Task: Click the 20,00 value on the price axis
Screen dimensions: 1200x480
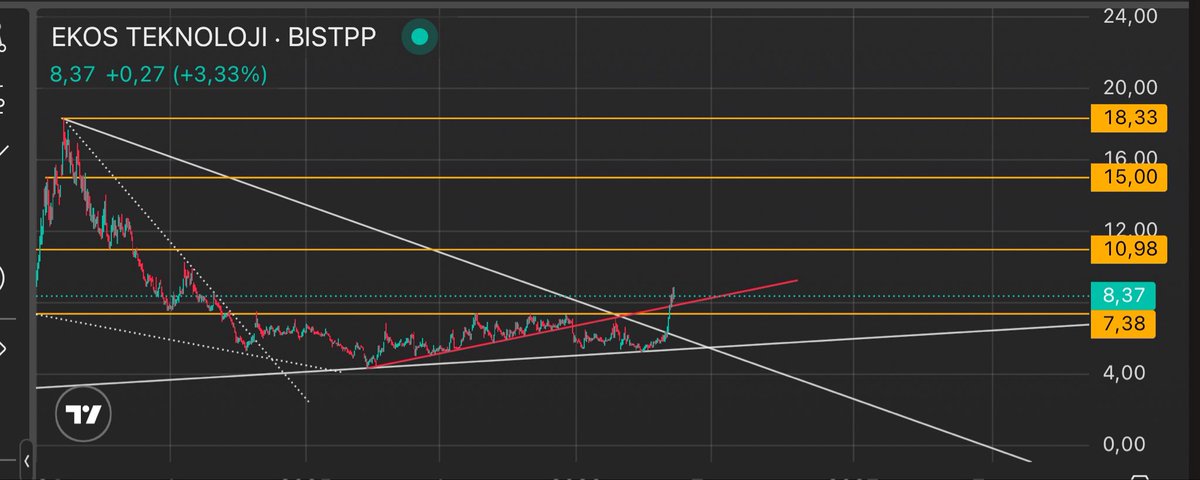Action: (x=1129, y=88)
